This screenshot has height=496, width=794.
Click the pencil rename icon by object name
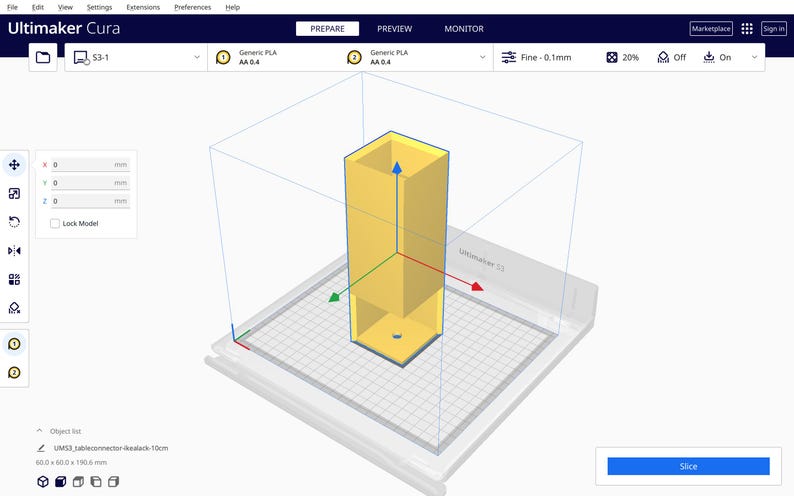41,448
